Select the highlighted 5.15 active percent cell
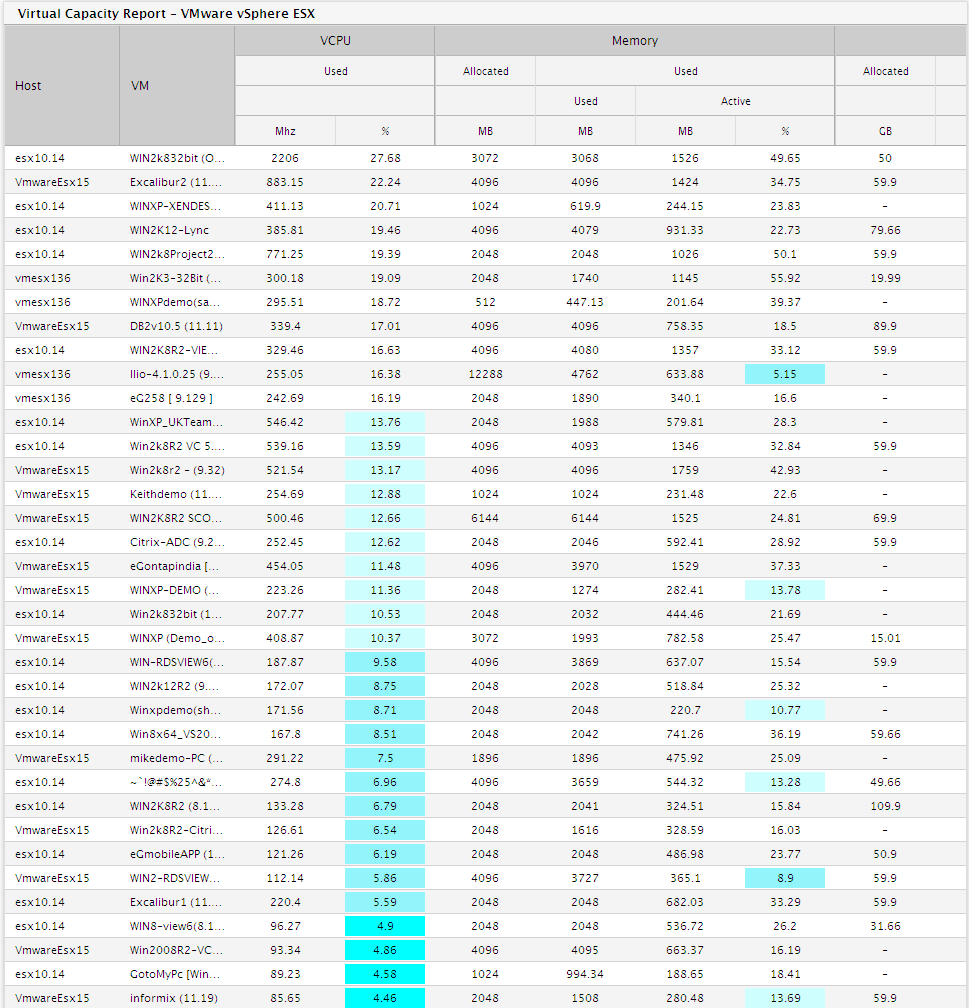 [x=784, y=374]
